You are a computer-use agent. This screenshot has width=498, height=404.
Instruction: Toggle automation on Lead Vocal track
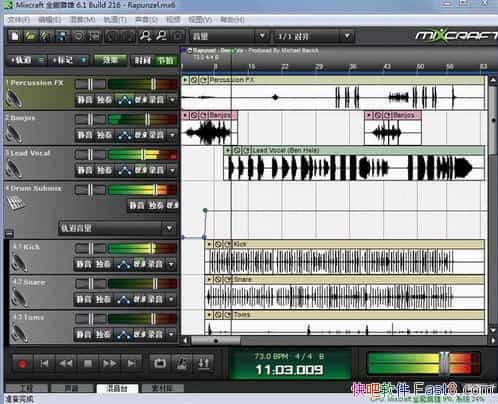pyautogui.click(x=124, y=170)
